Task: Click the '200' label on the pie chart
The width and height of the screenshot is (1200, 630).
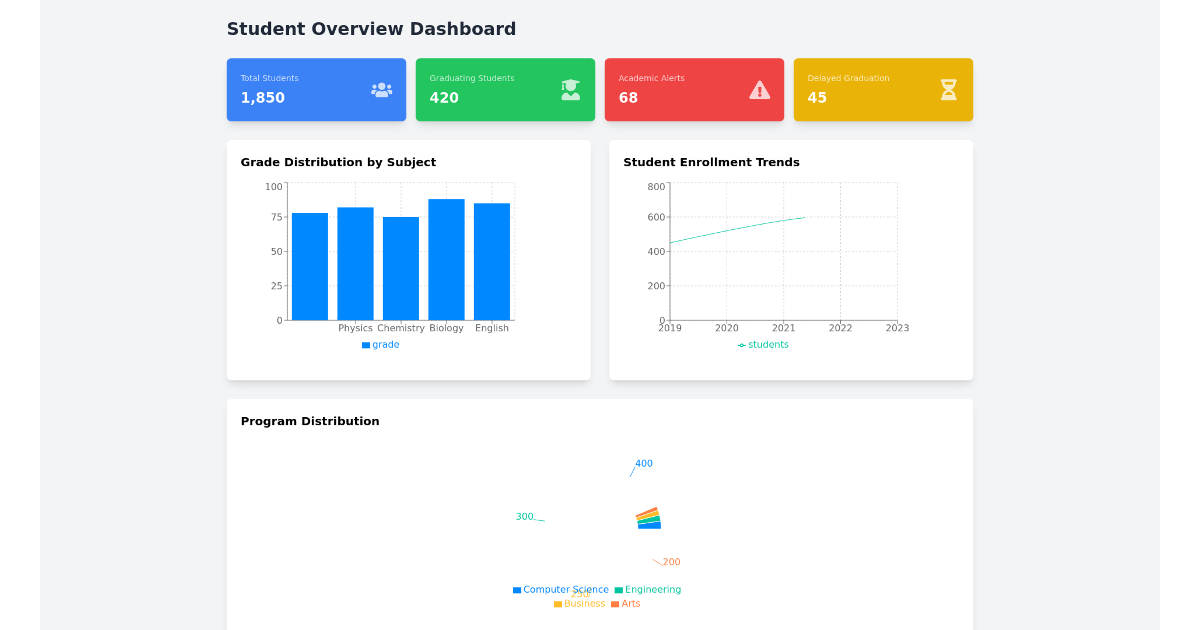Action: 670,561
